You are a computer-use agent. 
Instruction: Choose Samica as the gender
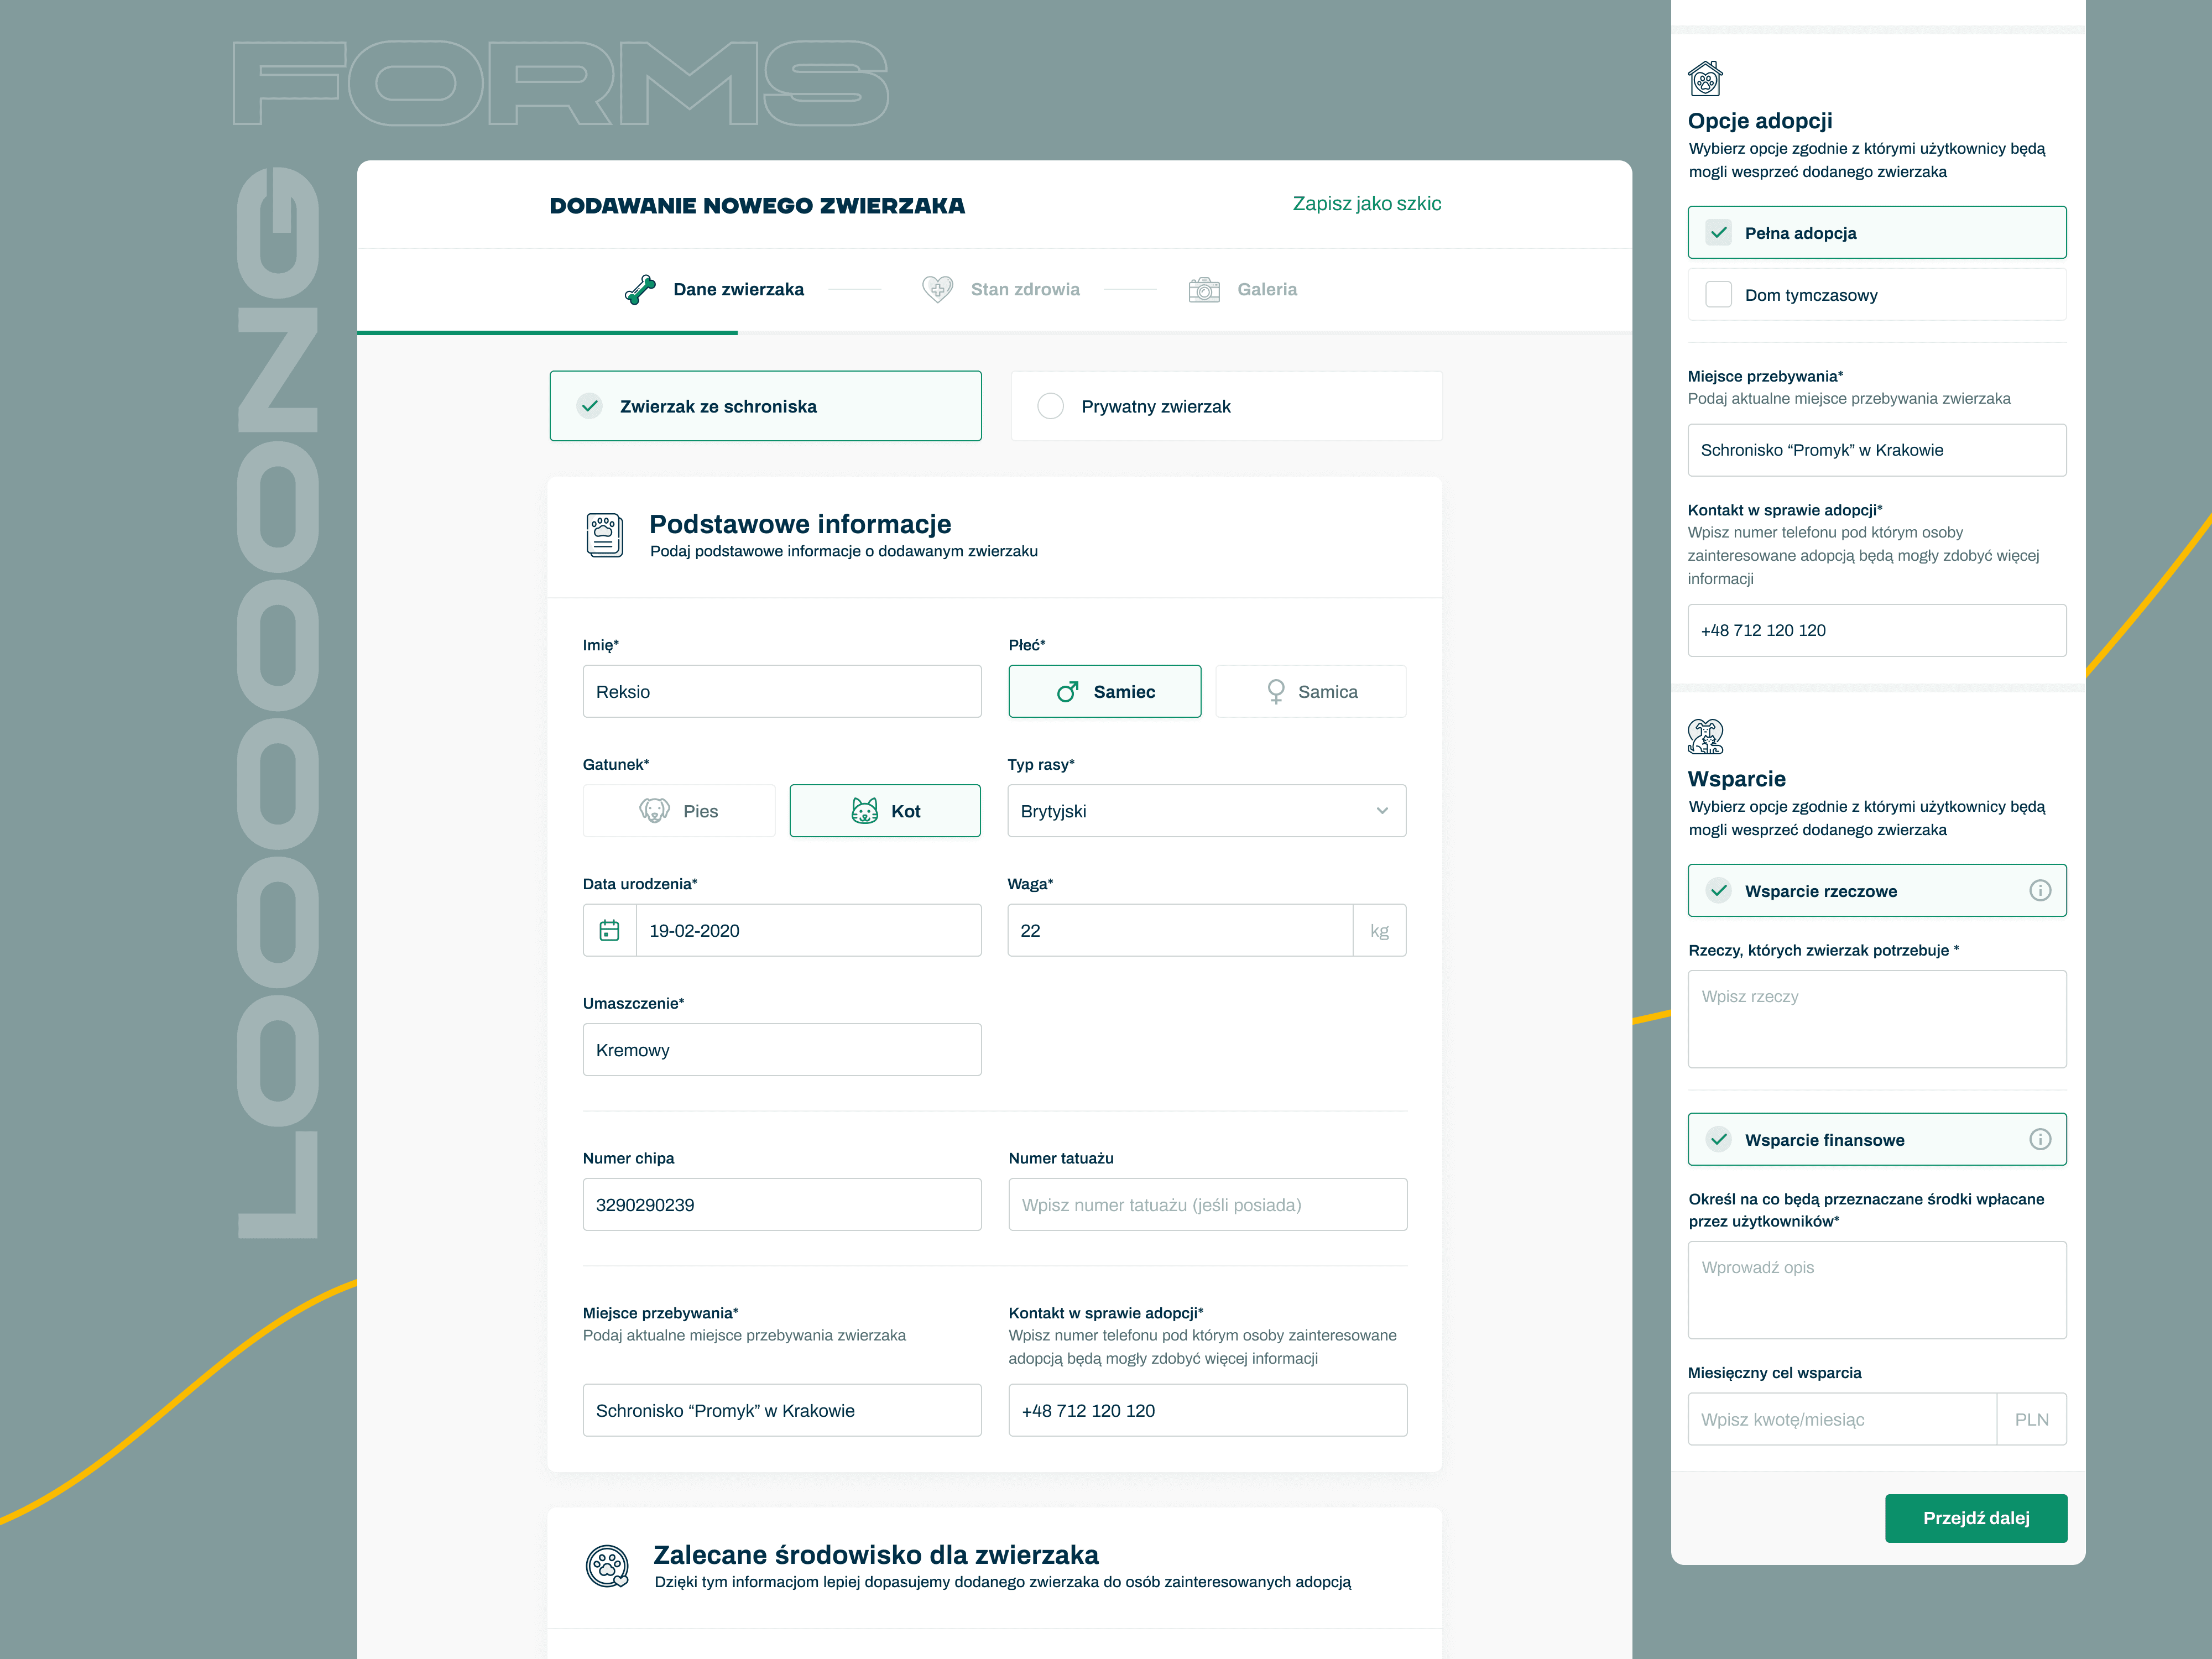(x=1310, y=692)
